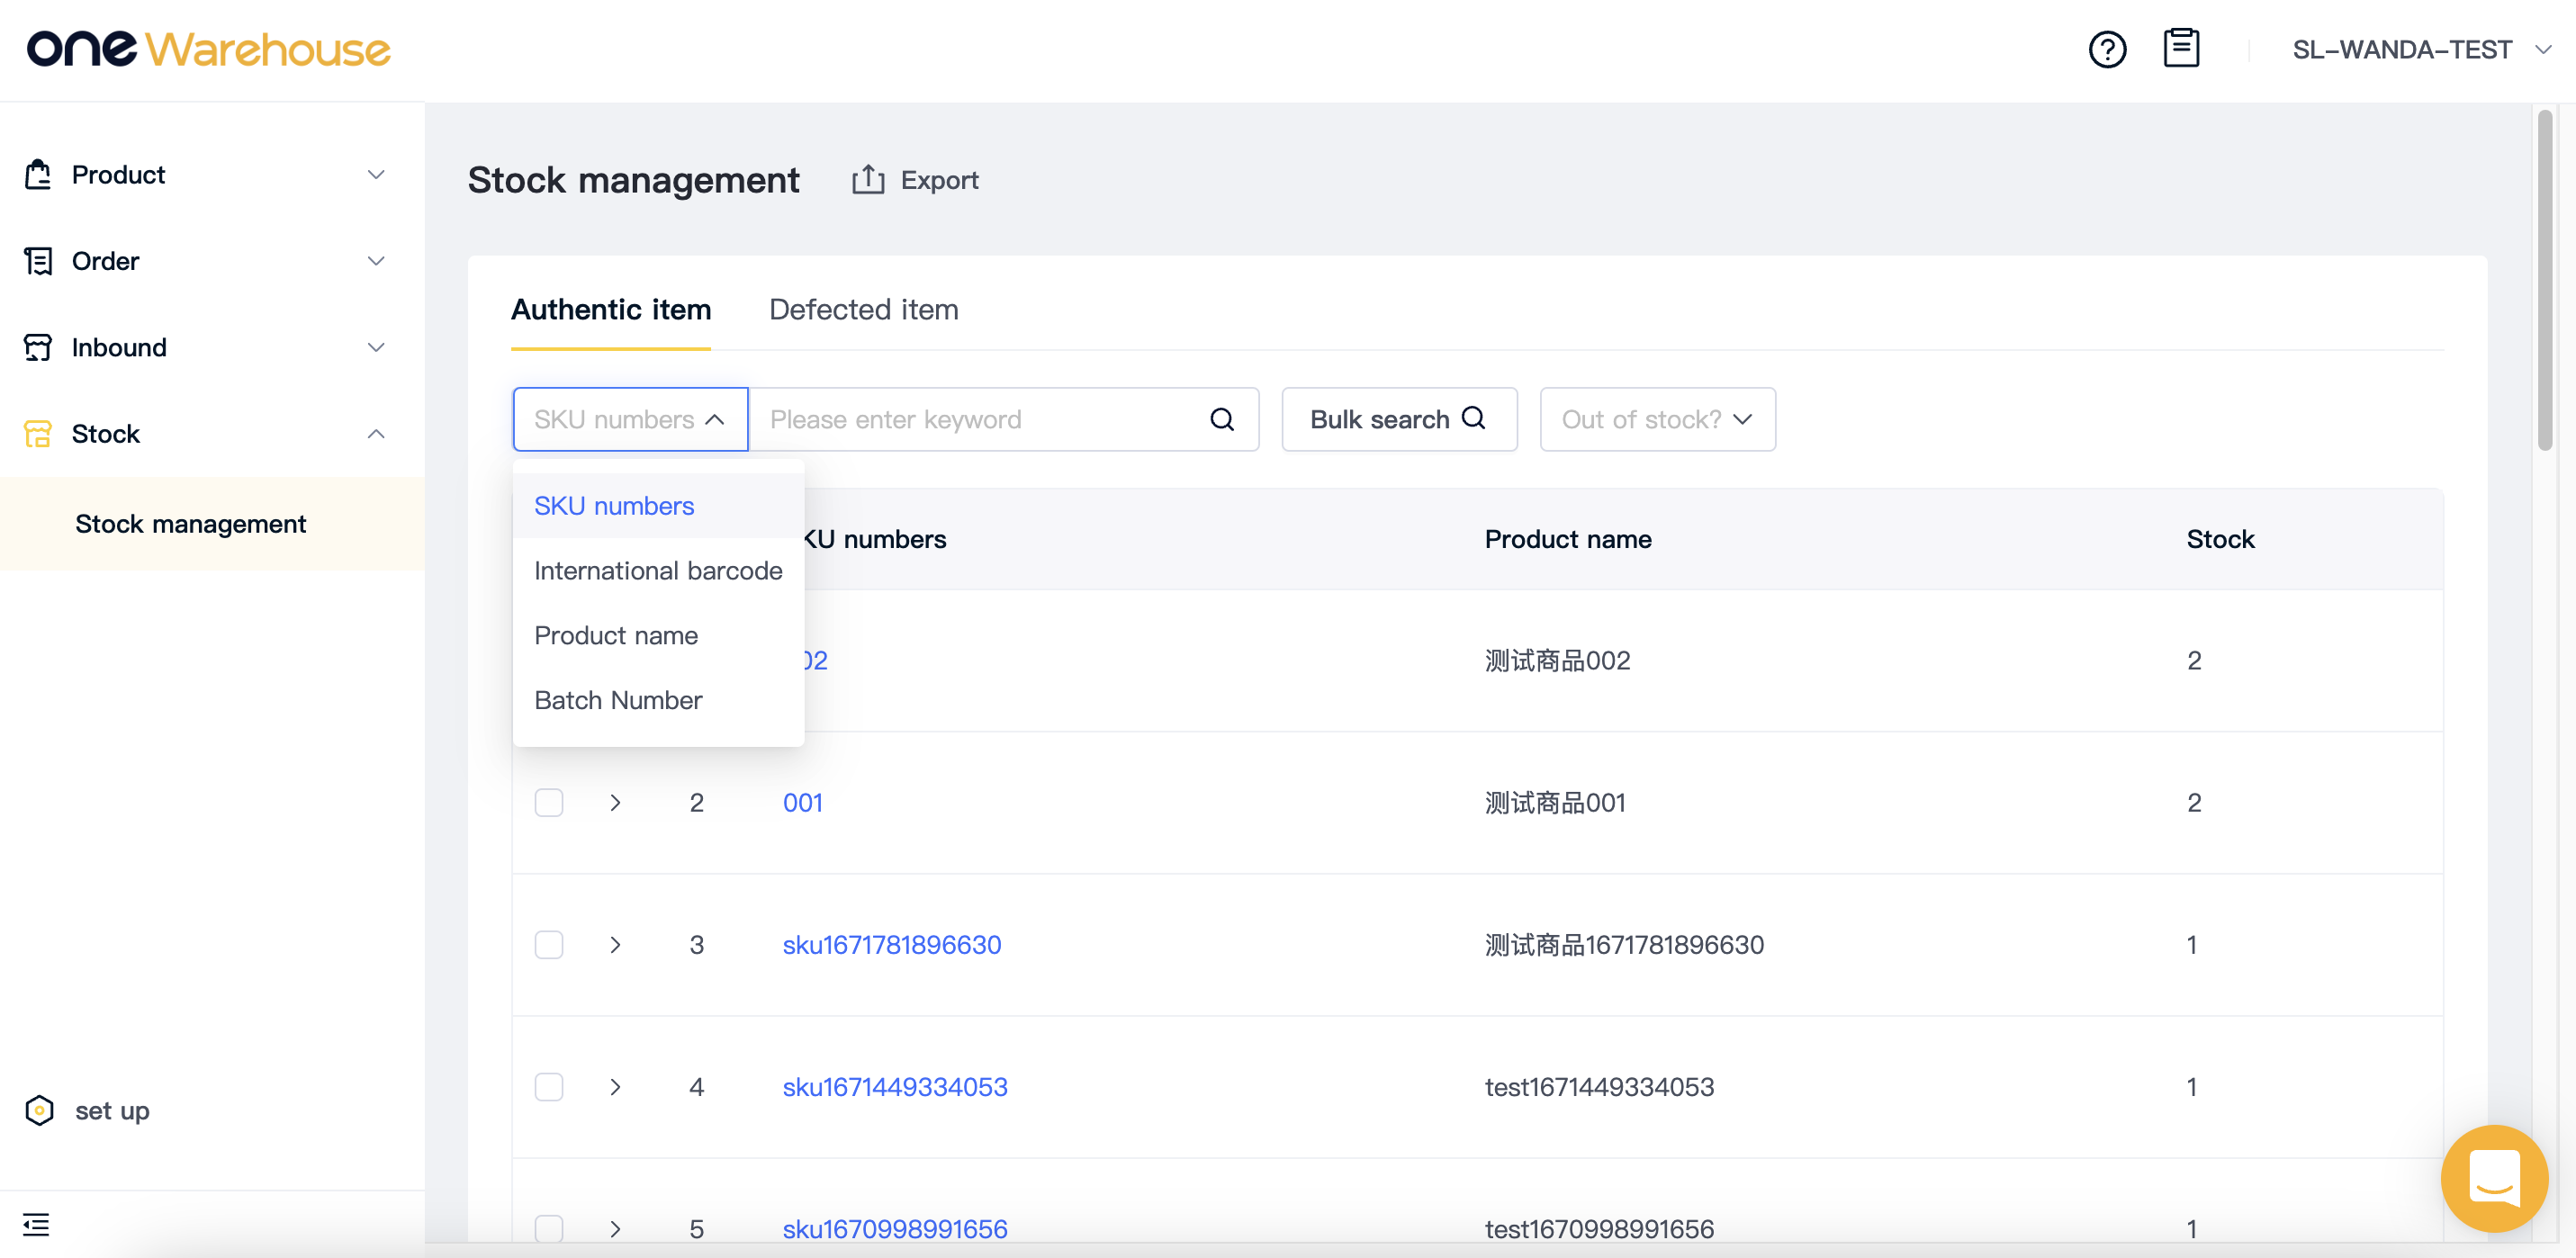Screen dimensions: 2576x1258
Task: Click product name 测试商品1671781896630
Action: pyautogui.click(x=1623, y=944)
